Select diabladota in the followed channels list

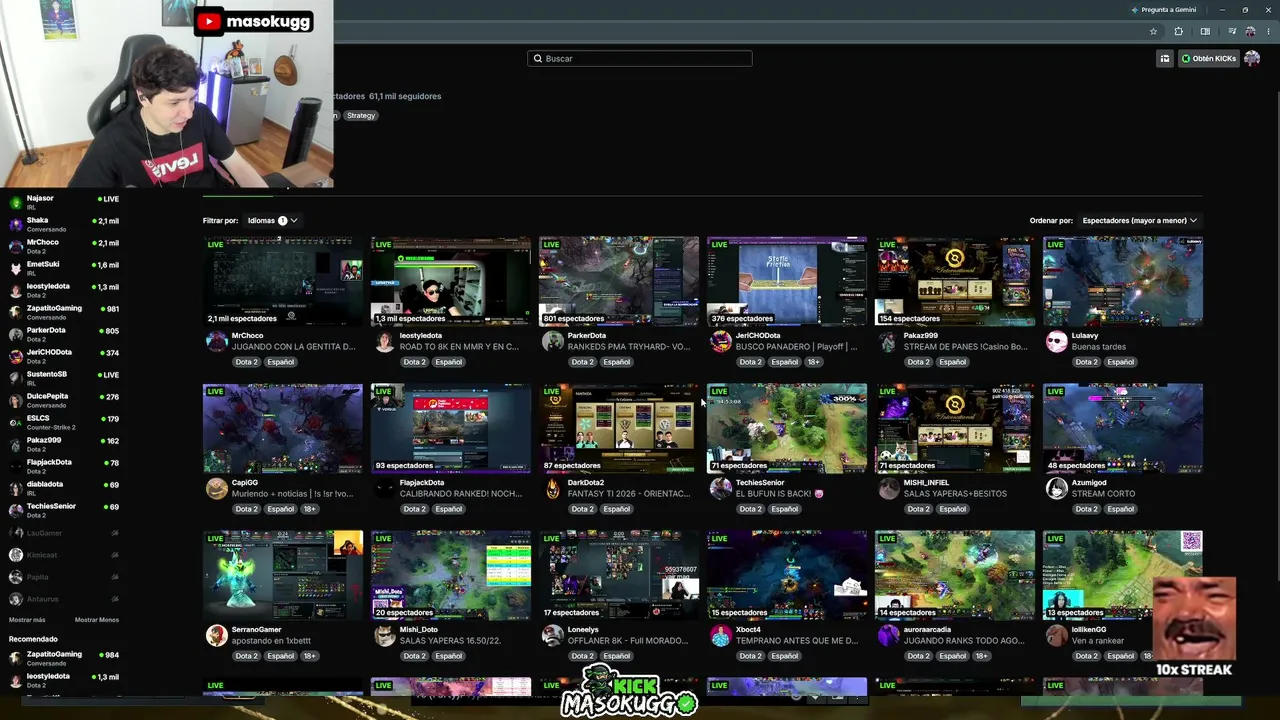click(x=64, y=488)
